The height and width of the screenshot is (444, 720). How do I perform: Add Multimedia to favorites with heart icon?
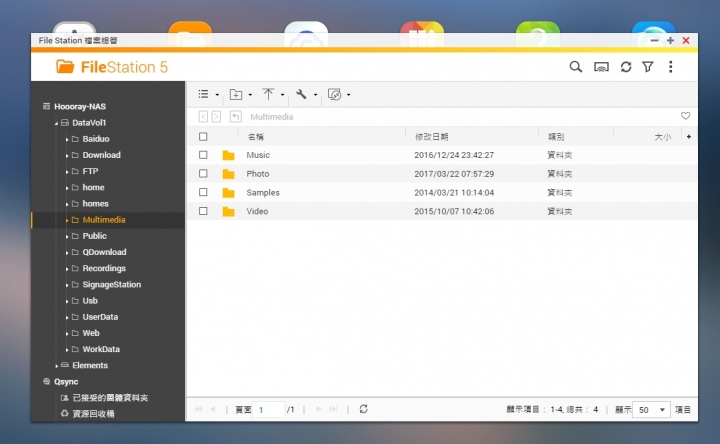point(685,116)
